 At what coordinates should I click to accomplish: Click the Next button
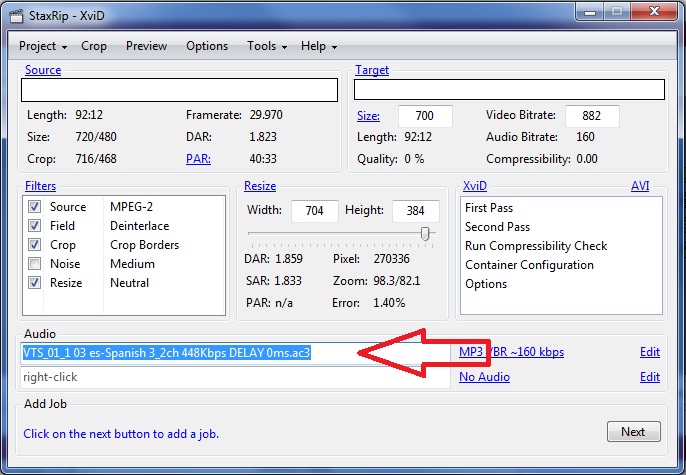(x=634, y=432)
